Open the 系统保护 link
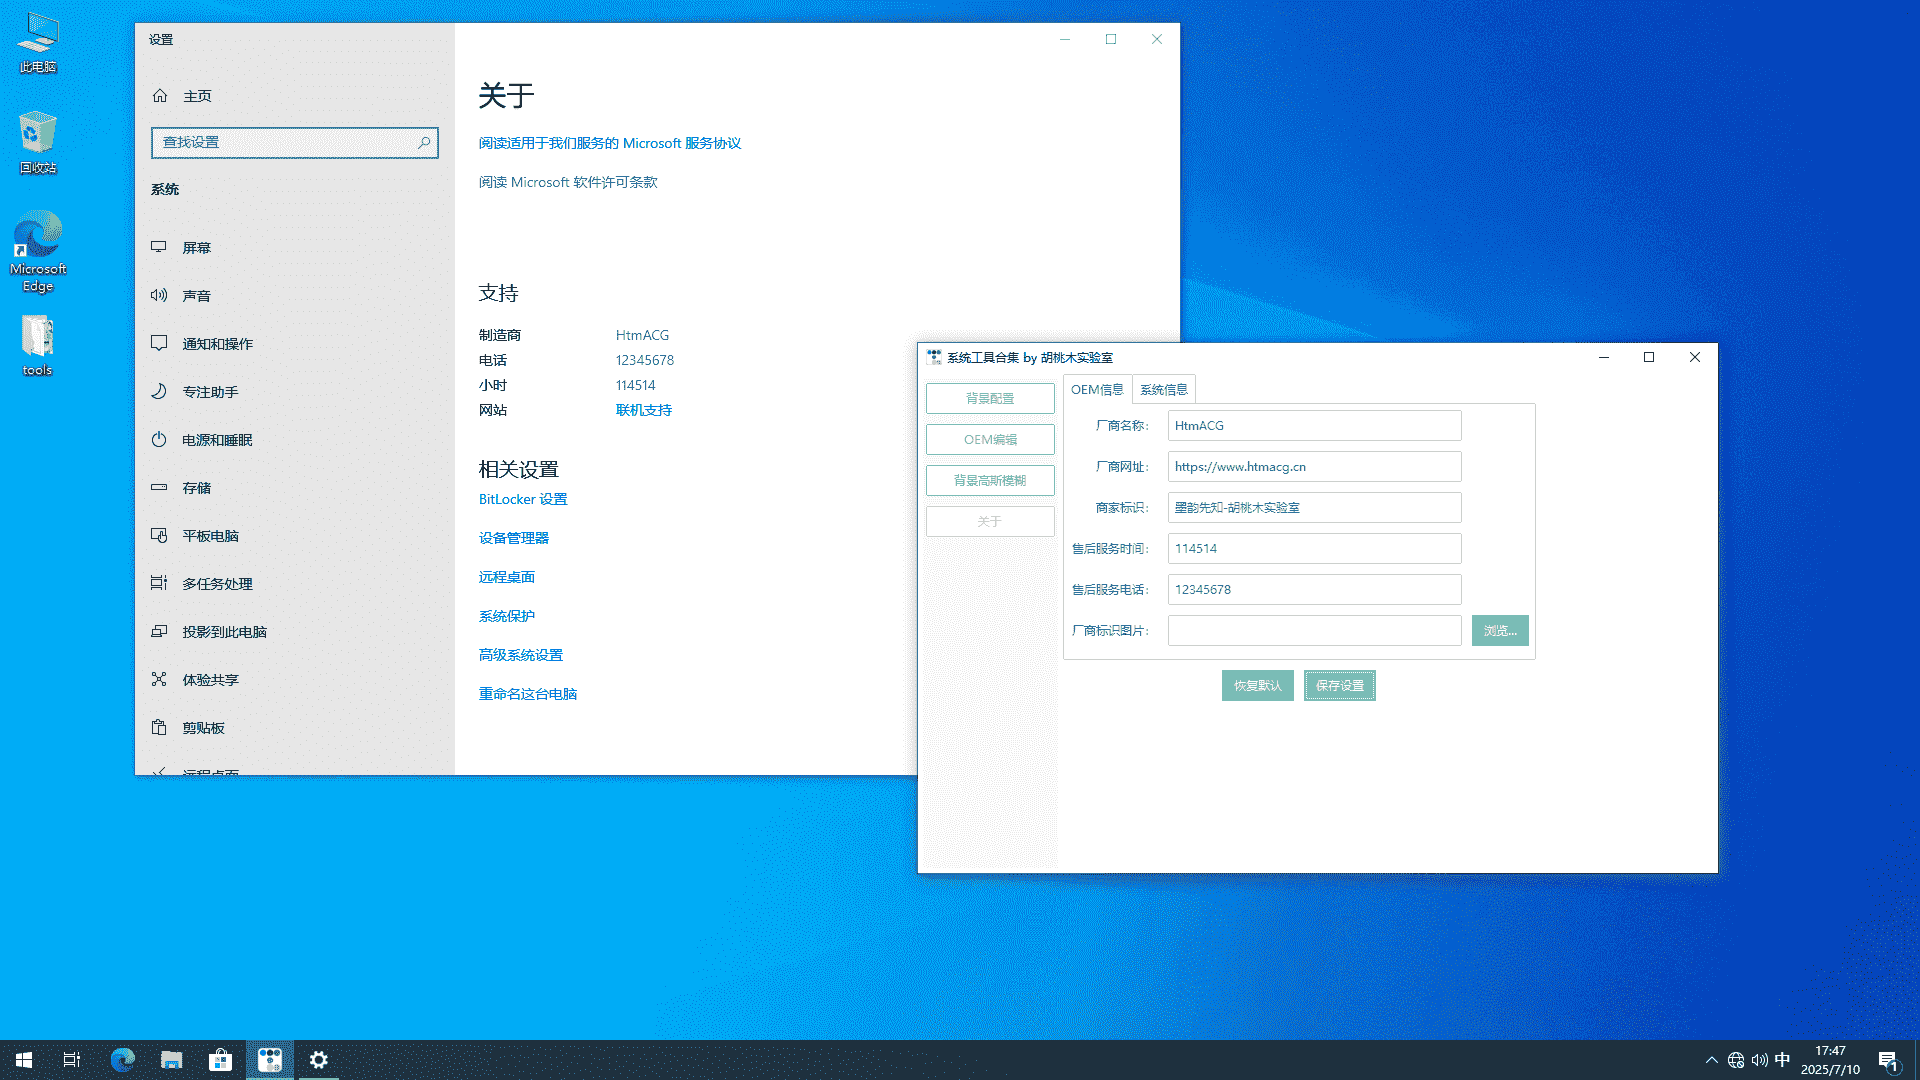The width and height of the screenshot is (1920, 1080). pos(507,616)
